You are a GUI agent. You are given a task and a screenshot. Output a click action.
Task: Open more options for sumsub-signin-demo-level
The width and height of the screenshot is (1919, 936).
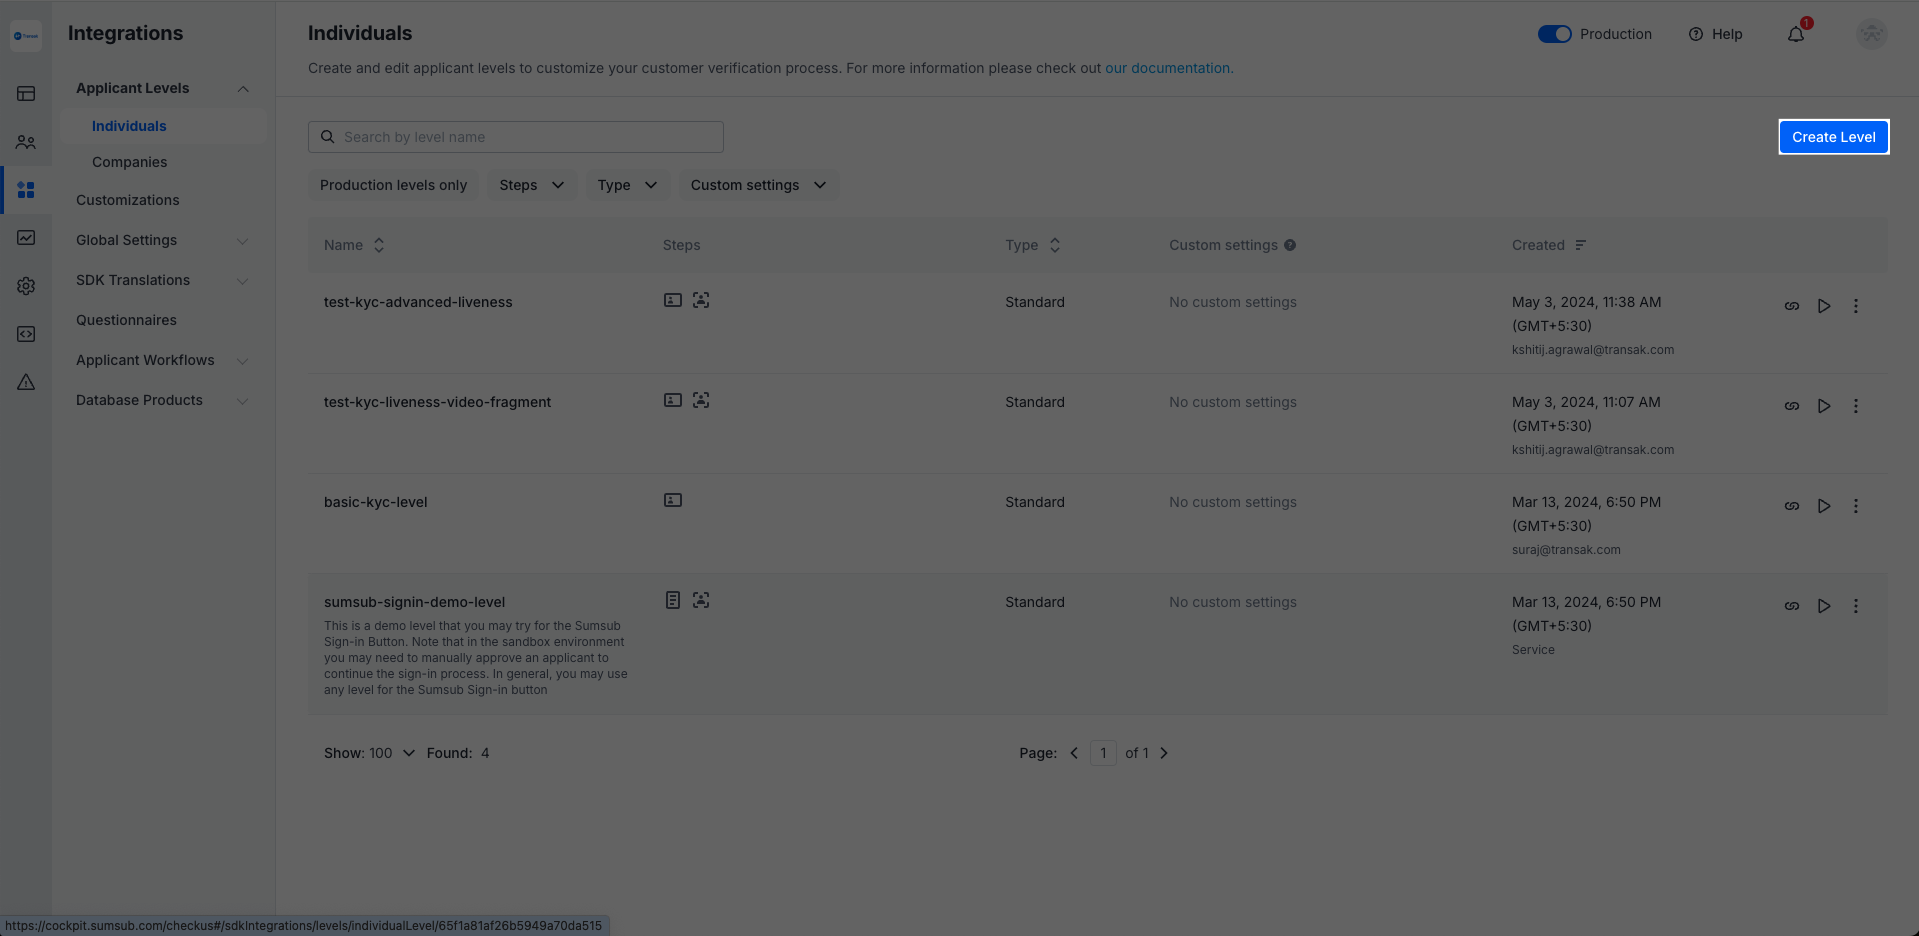1856,606
